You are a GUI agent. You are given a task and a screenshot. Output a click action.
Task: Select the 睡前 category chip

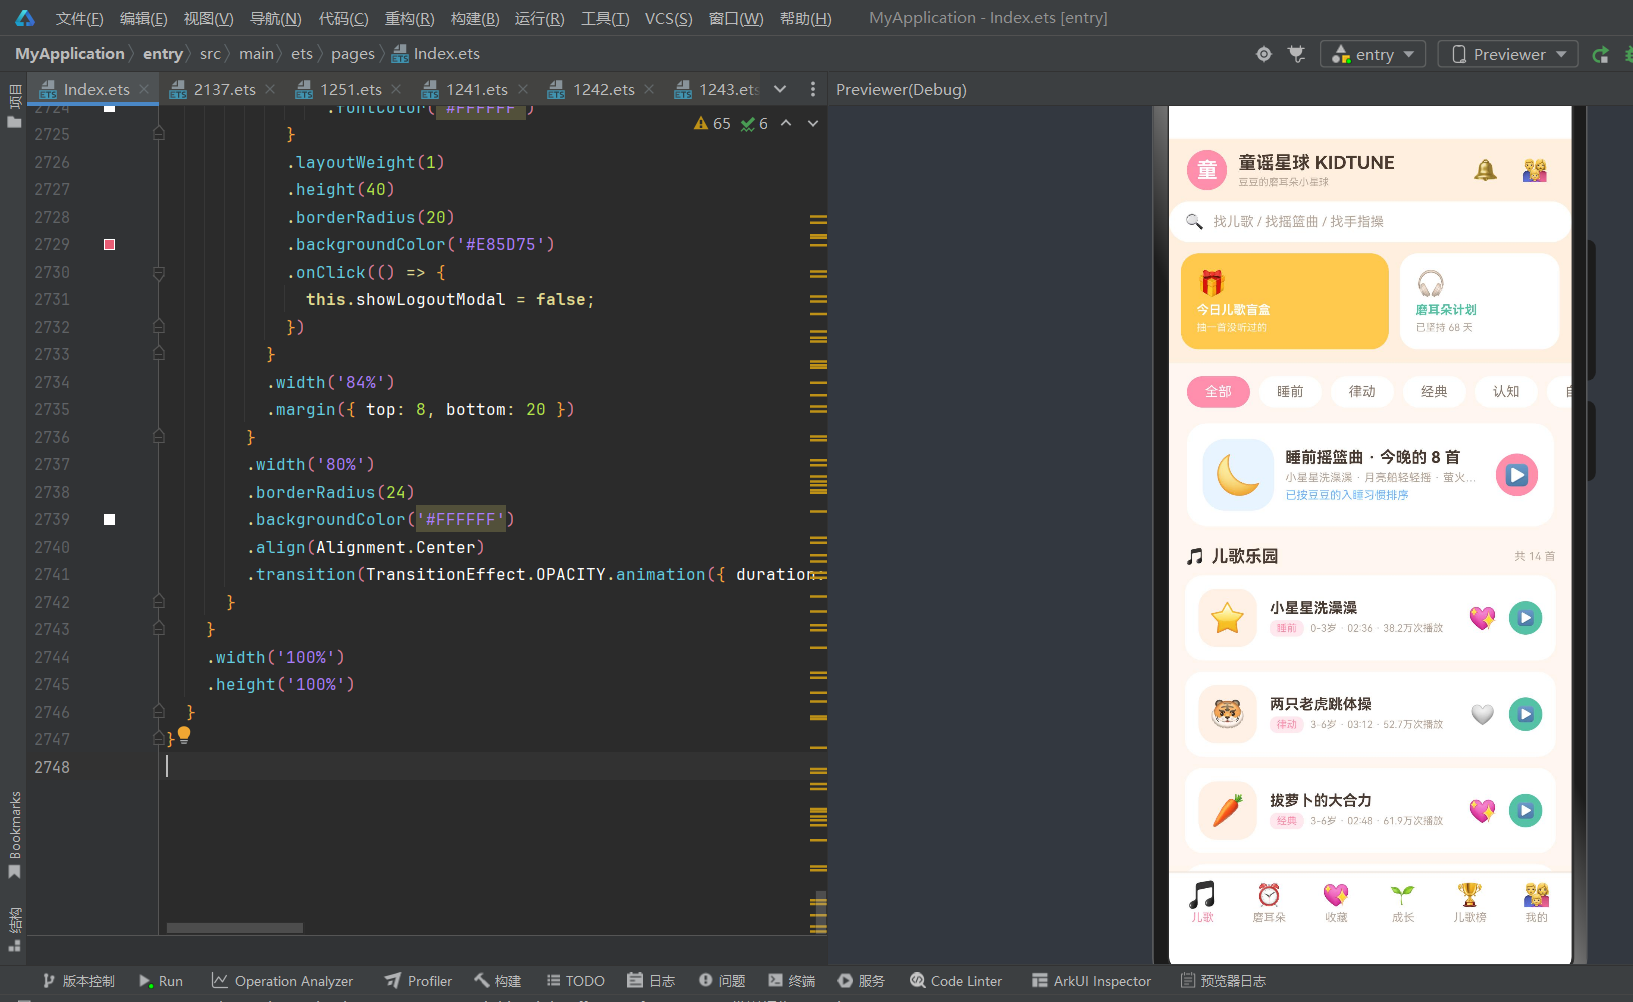point(1290,392)
